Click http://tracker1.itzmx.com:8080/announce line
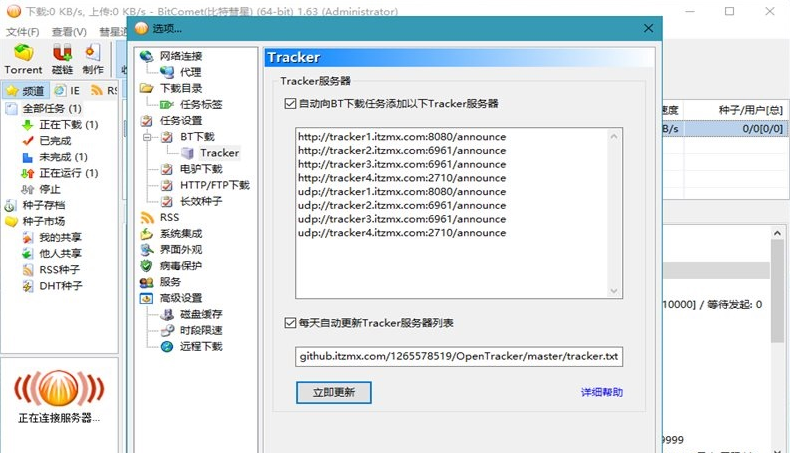Screen dimensions: 790x453 tap(402, 137)
